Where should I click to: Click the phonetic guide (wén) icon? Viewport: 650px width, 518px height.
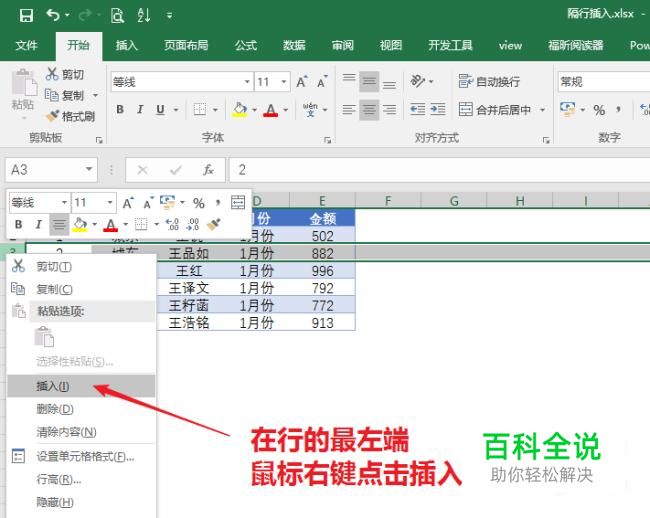click(x=310, y=109)
